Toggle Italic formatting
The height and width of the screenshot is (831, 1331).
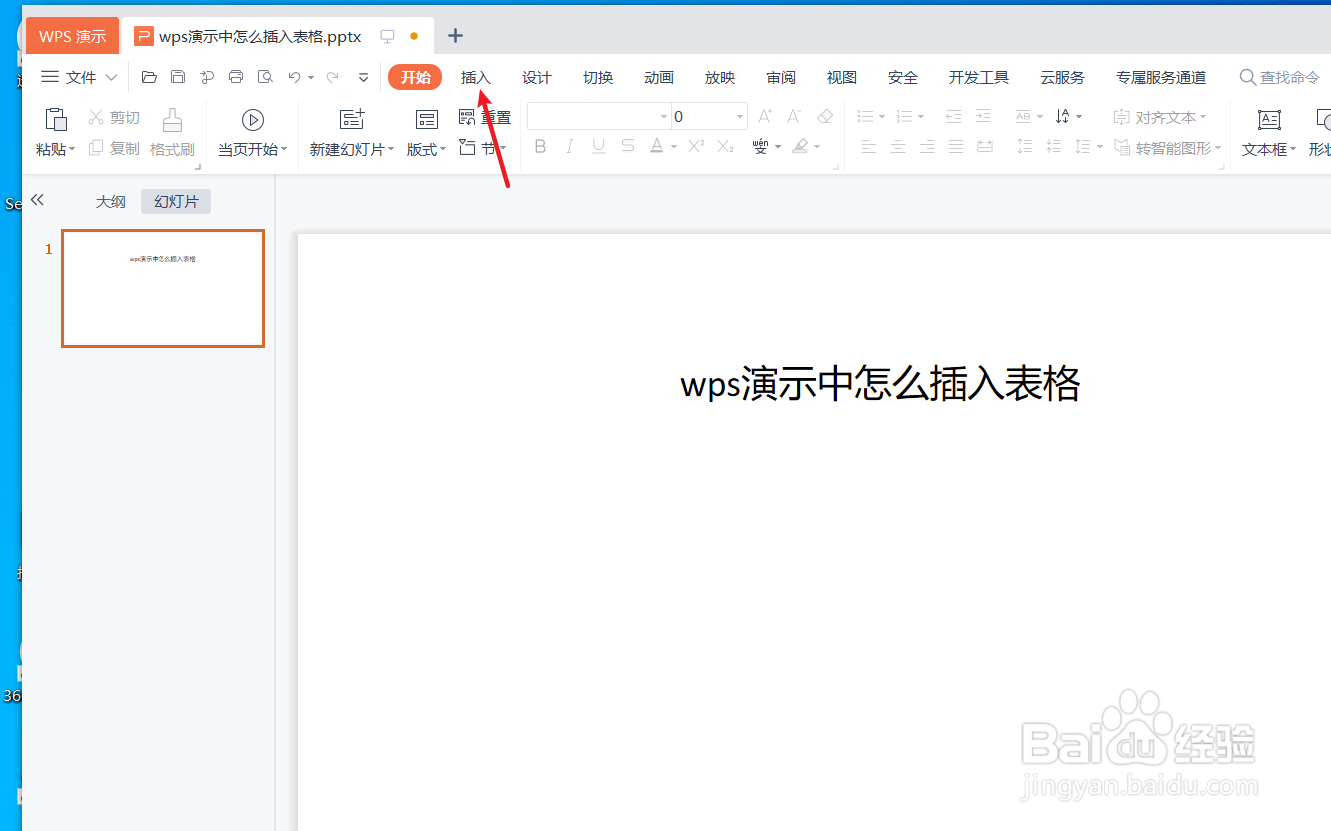(569, 147)
